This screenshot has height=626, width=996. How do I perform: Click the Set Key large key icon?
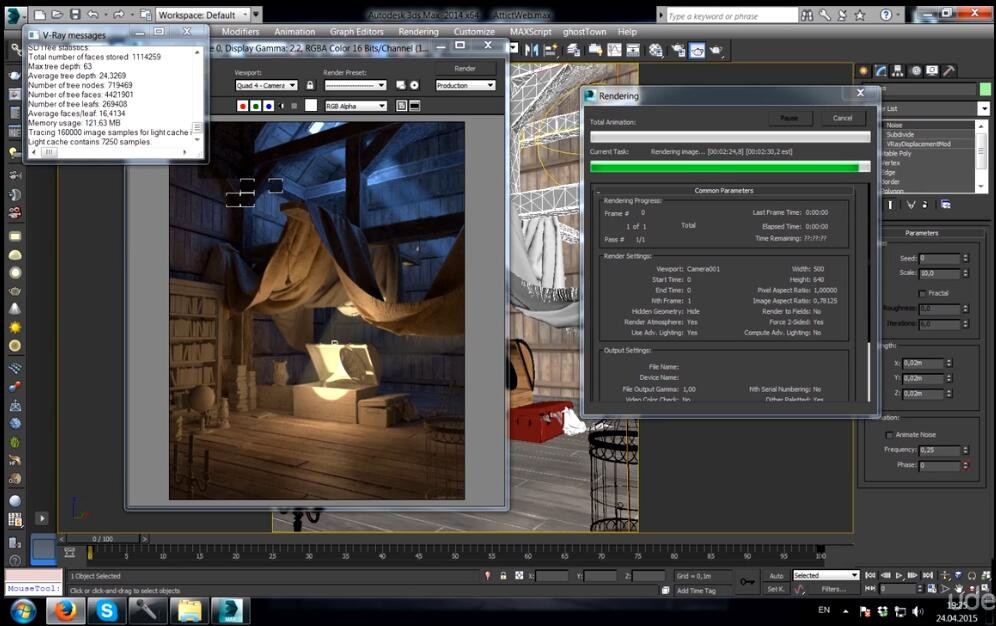[x=748, y=582]
